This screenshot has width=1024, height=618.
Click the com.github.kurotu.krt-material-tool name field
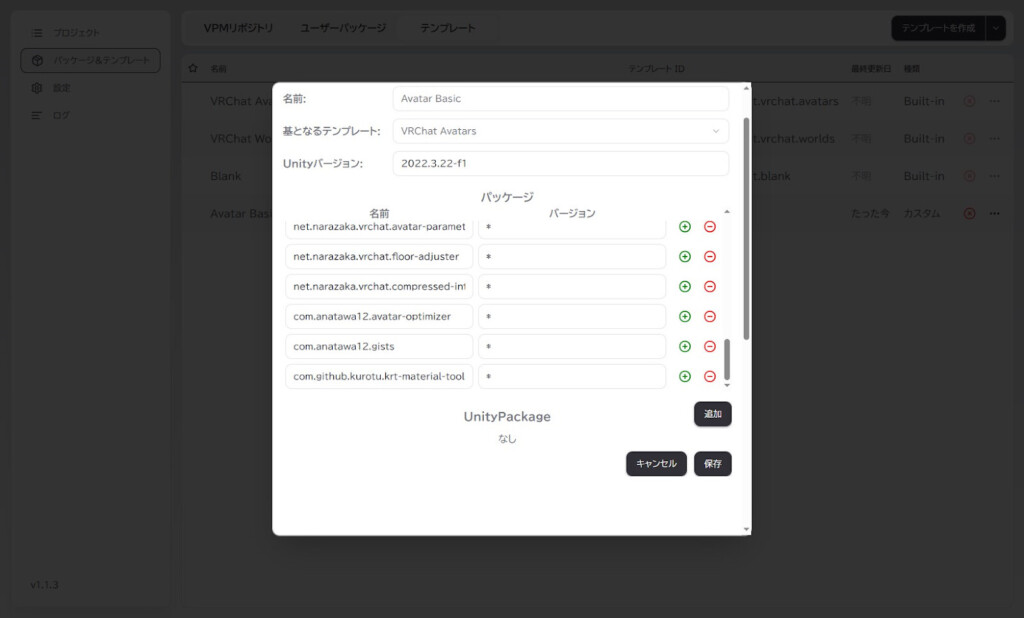379,376
